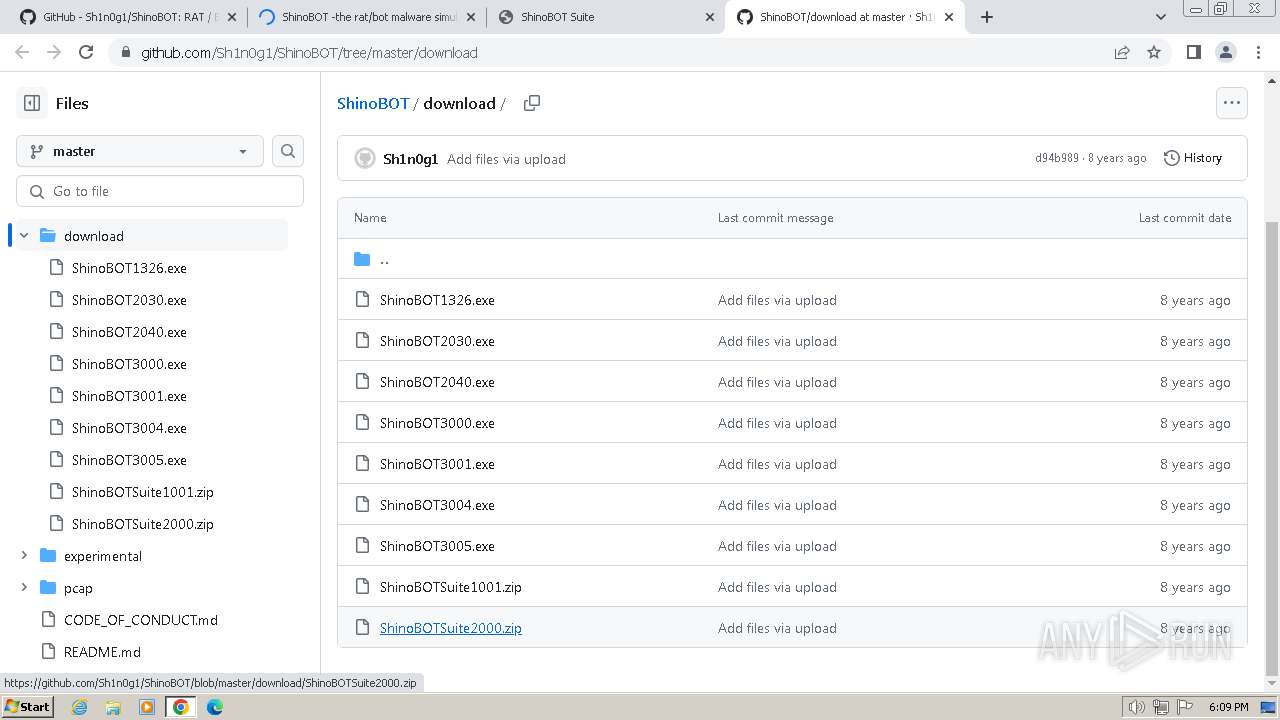Open the Chrome three-dot menu

pos(1257,52)
